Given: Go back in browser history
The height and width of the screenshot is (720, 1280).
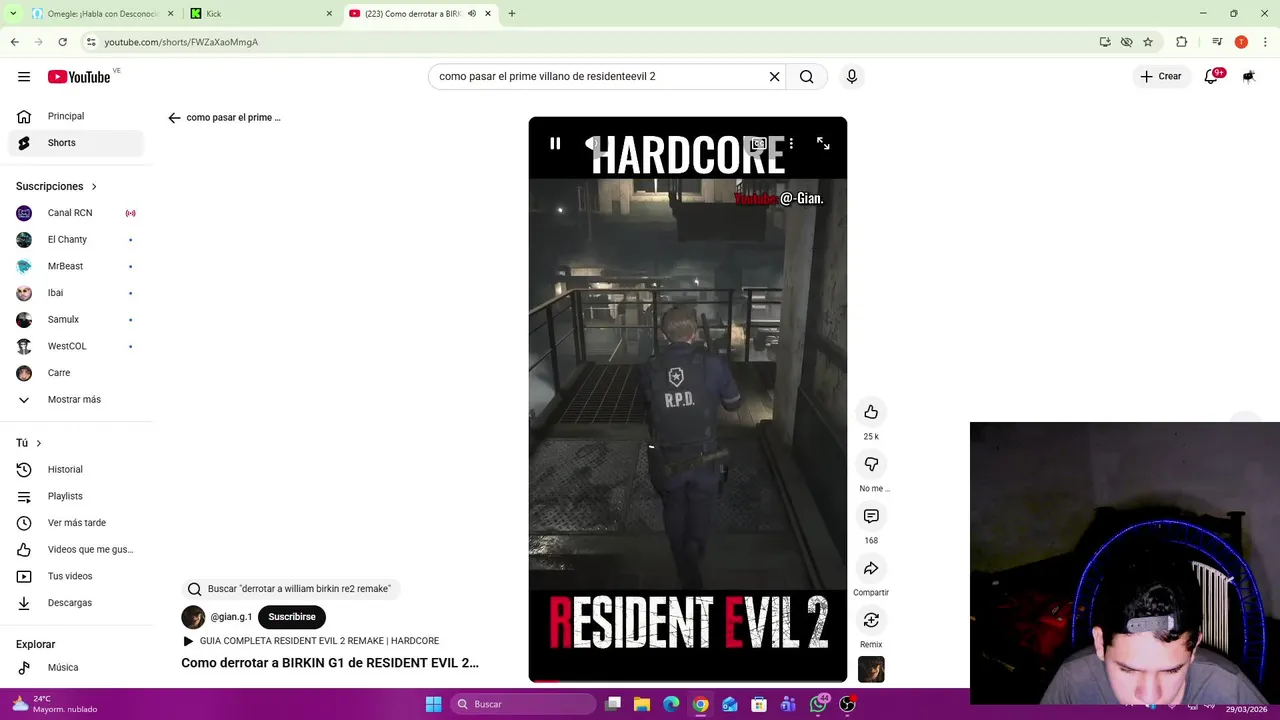Looking at the screenshot, I should [x=14, y=42].
